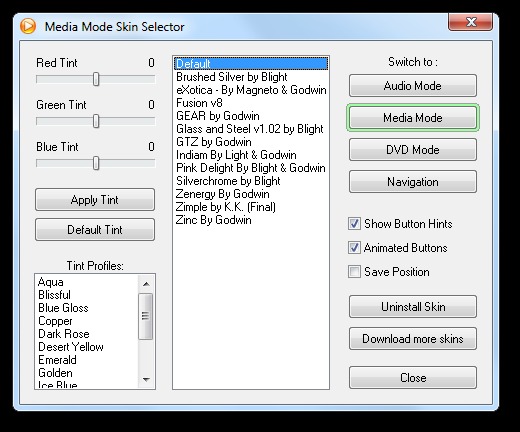Viewport: 520px width, 432px height.
Task: Click the Blue Tint slider handle
Action: (x=96, y=163)
